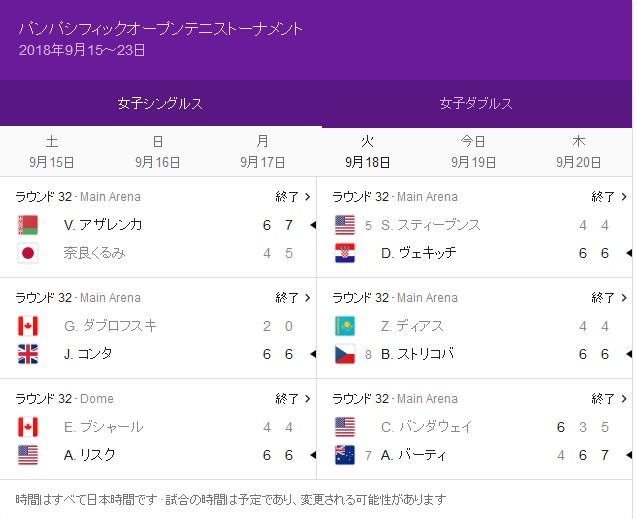Click Belarus flag beside V. アザレンカ
Screen dimensions: 637x519
click(28, 225)
